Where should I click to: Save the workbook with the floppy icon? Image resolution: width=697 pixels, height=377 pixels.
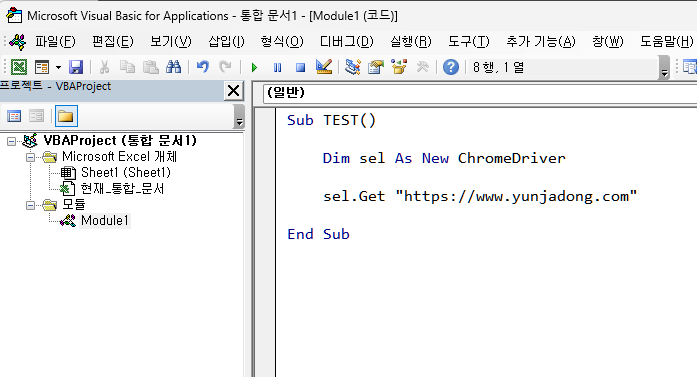(x=76, y=67)
